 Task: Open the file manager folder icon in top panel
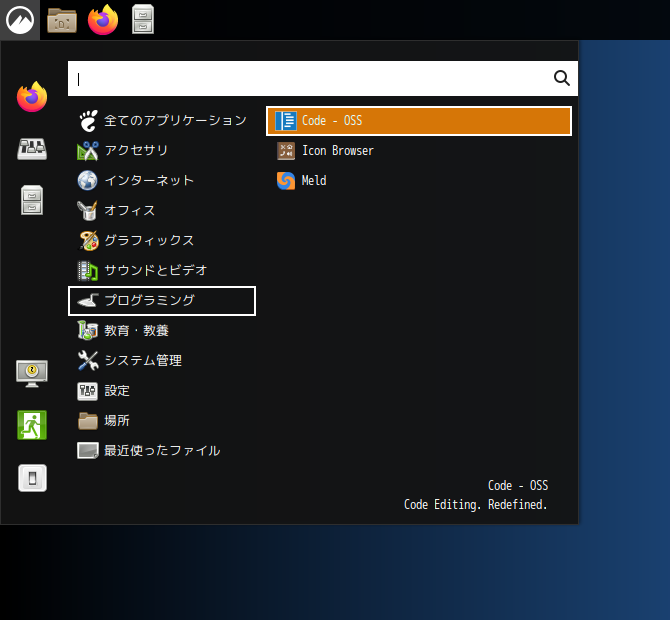62,20
